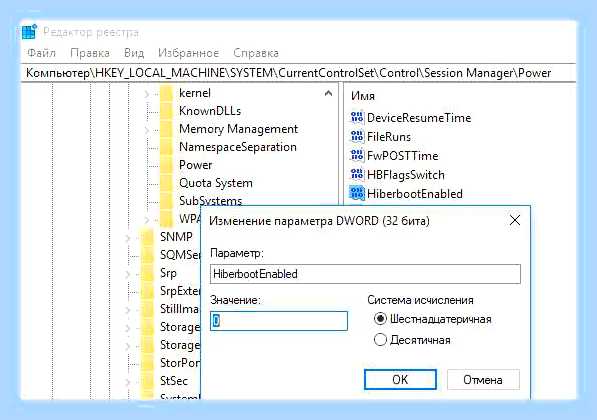
Task: Click the kernel folder icon
Action: [166, 93]
